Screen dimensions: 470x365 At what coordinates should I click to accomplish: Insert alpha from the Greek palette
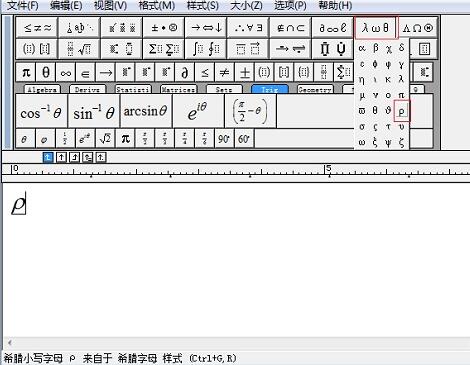(362, 48)
